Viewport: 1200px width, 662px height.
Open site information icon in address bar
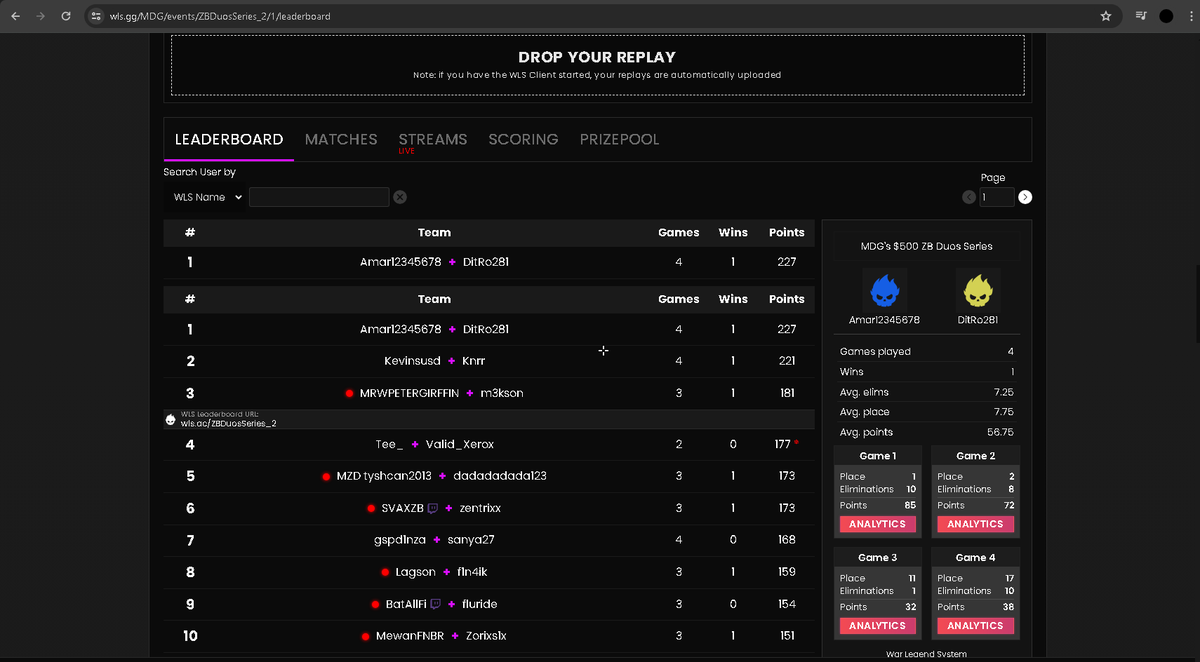(x=96, y=16)
